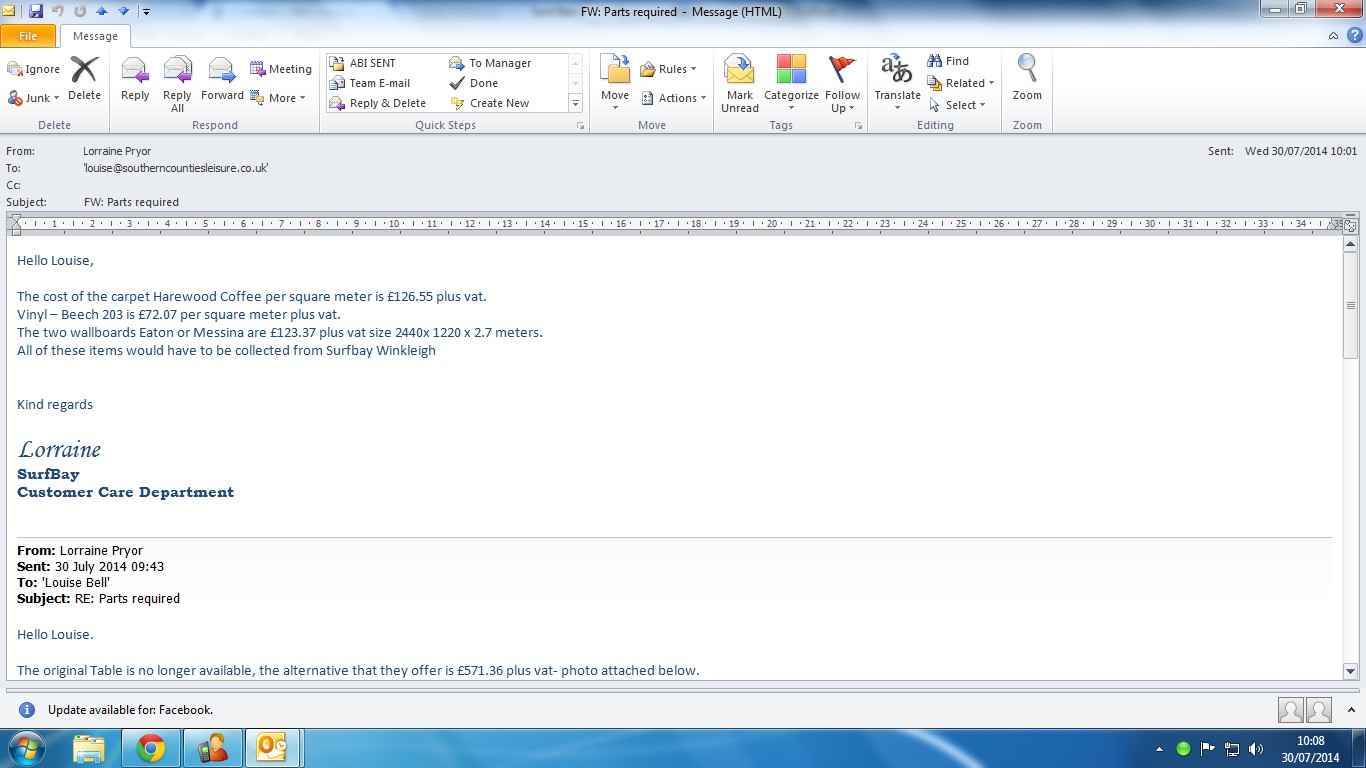Viewport: 1366px width, 768px height.
Task: Open Windows Explorer from the taskbar
Action: [x=89, y=748]
